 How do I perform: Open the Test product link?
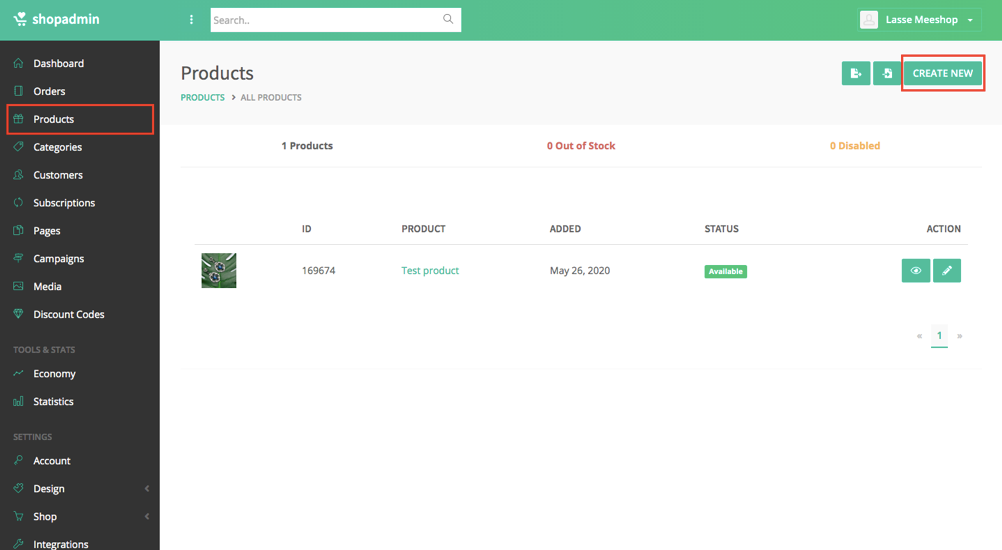pyautogui.click(x=430, y=270)
